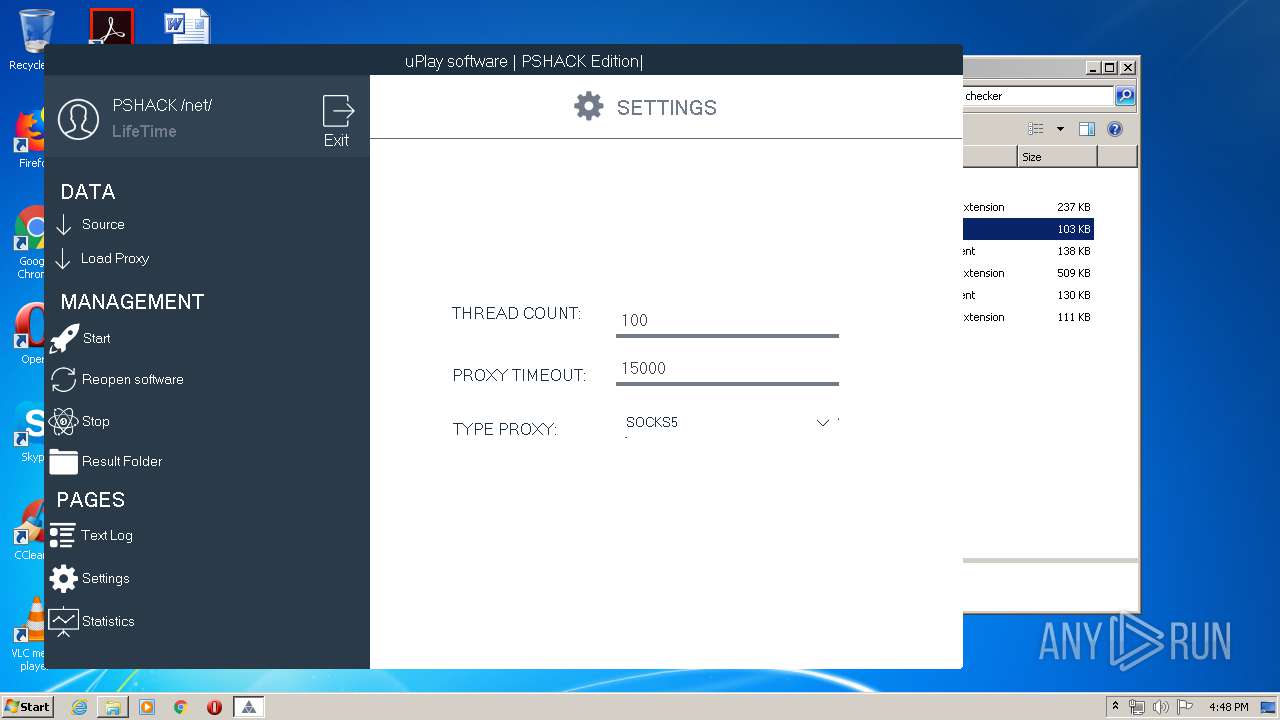Click the Settings gear sidebar icon
The height and width of the screenshot is (720, 1280).
(x=63, y=578)
